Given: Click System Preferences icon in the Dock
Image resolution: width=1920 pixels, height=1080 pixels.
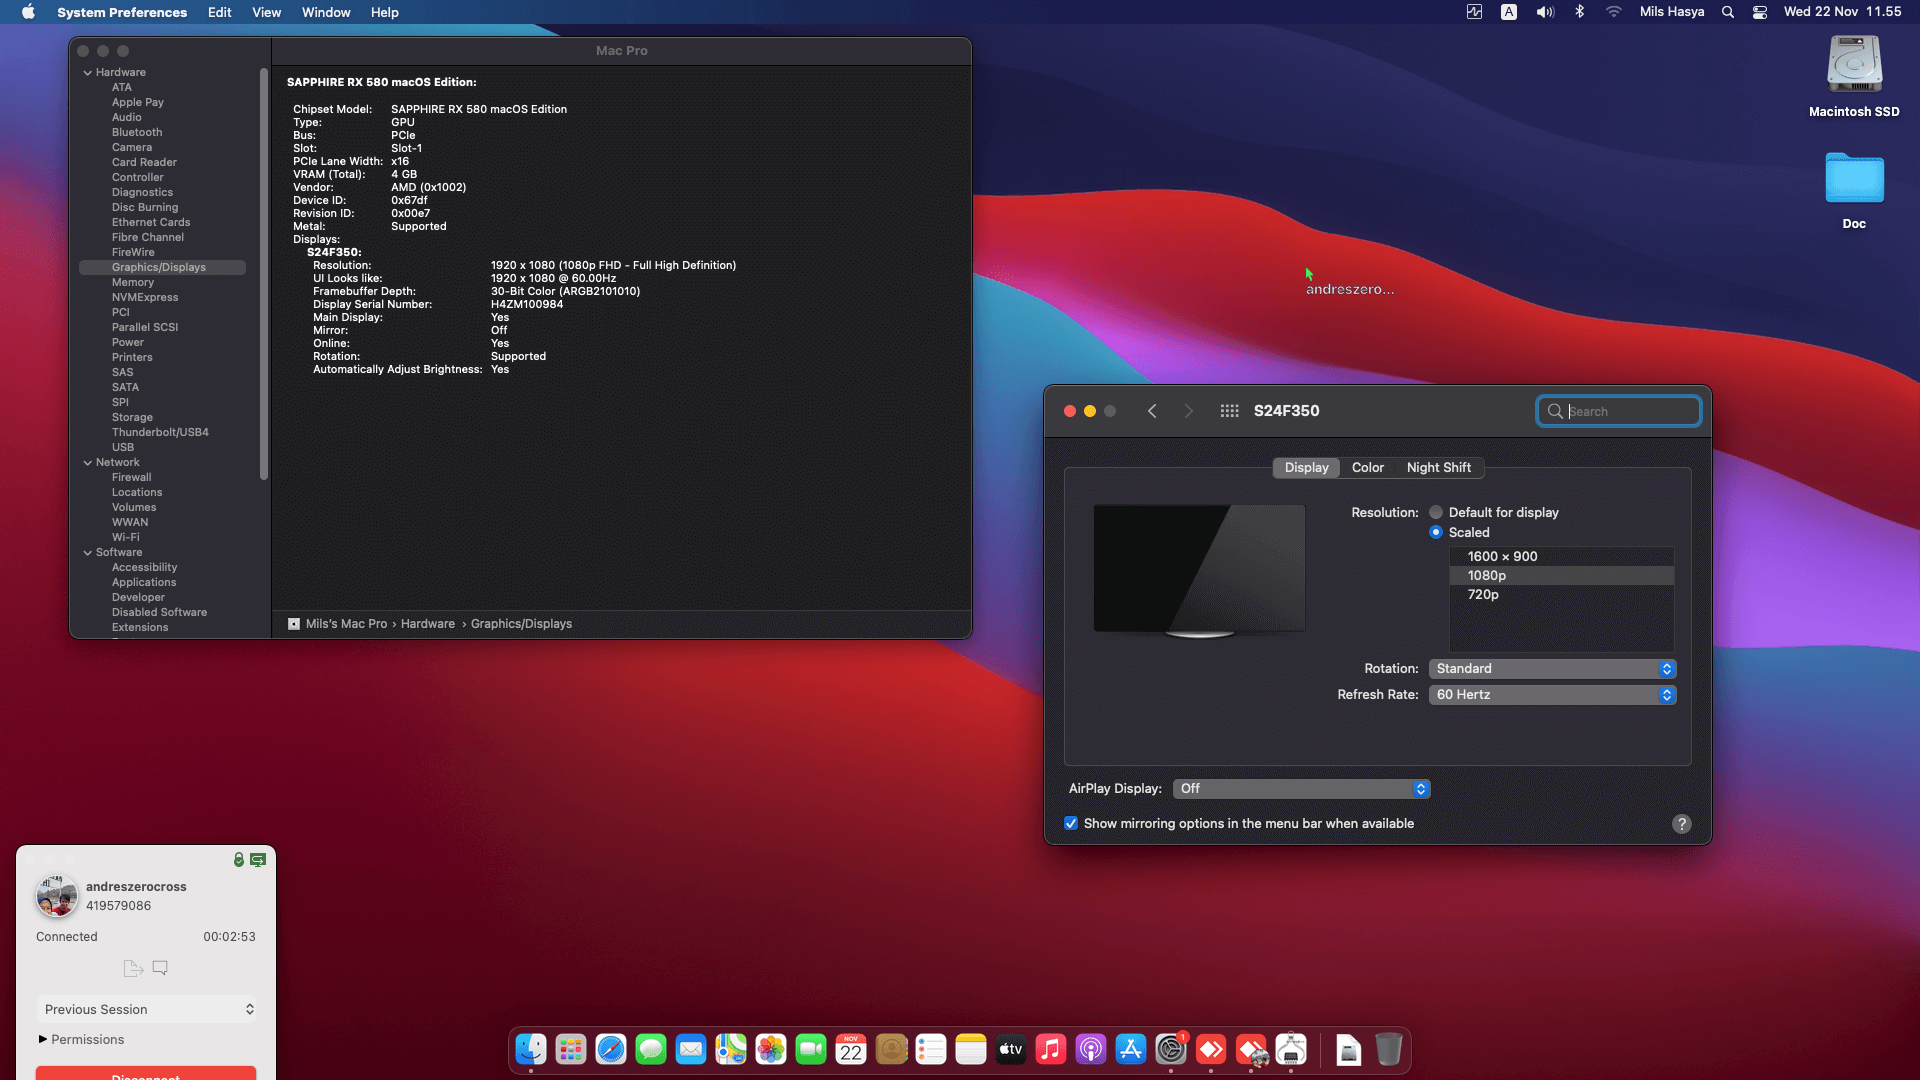Looking at the screenshot, I should click(1171, 1049).
